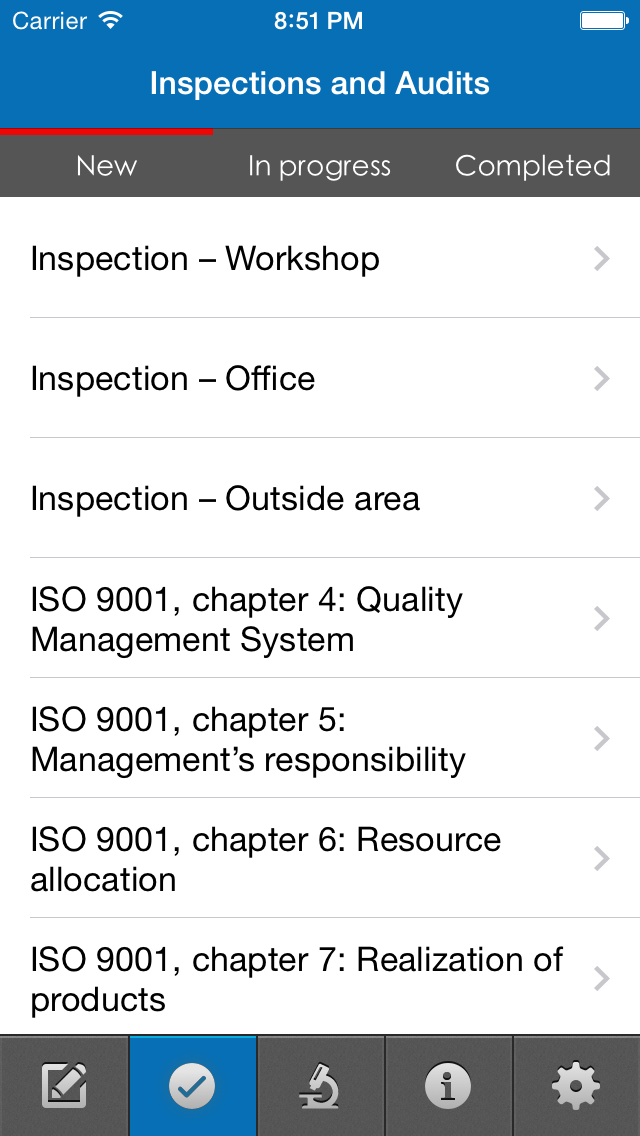This screenshot has width=640, height=1136.
Task: Switch to the New tab
Action: coord(107,166)
